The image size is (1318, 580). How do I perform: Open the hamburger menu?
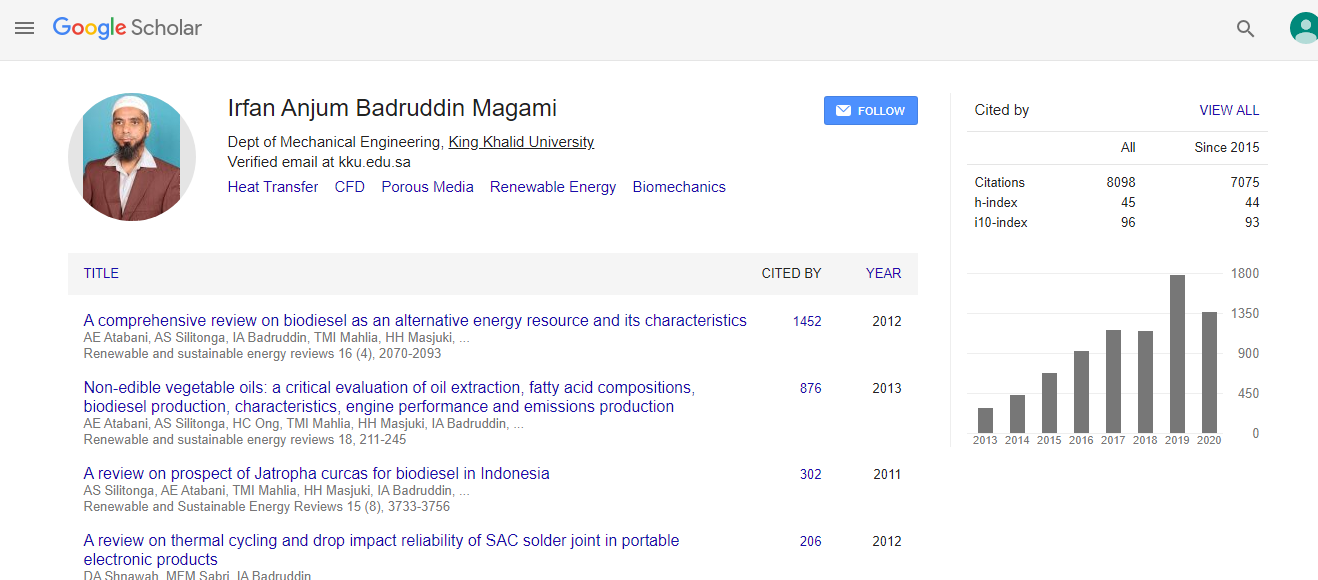[x=24, y=28]
